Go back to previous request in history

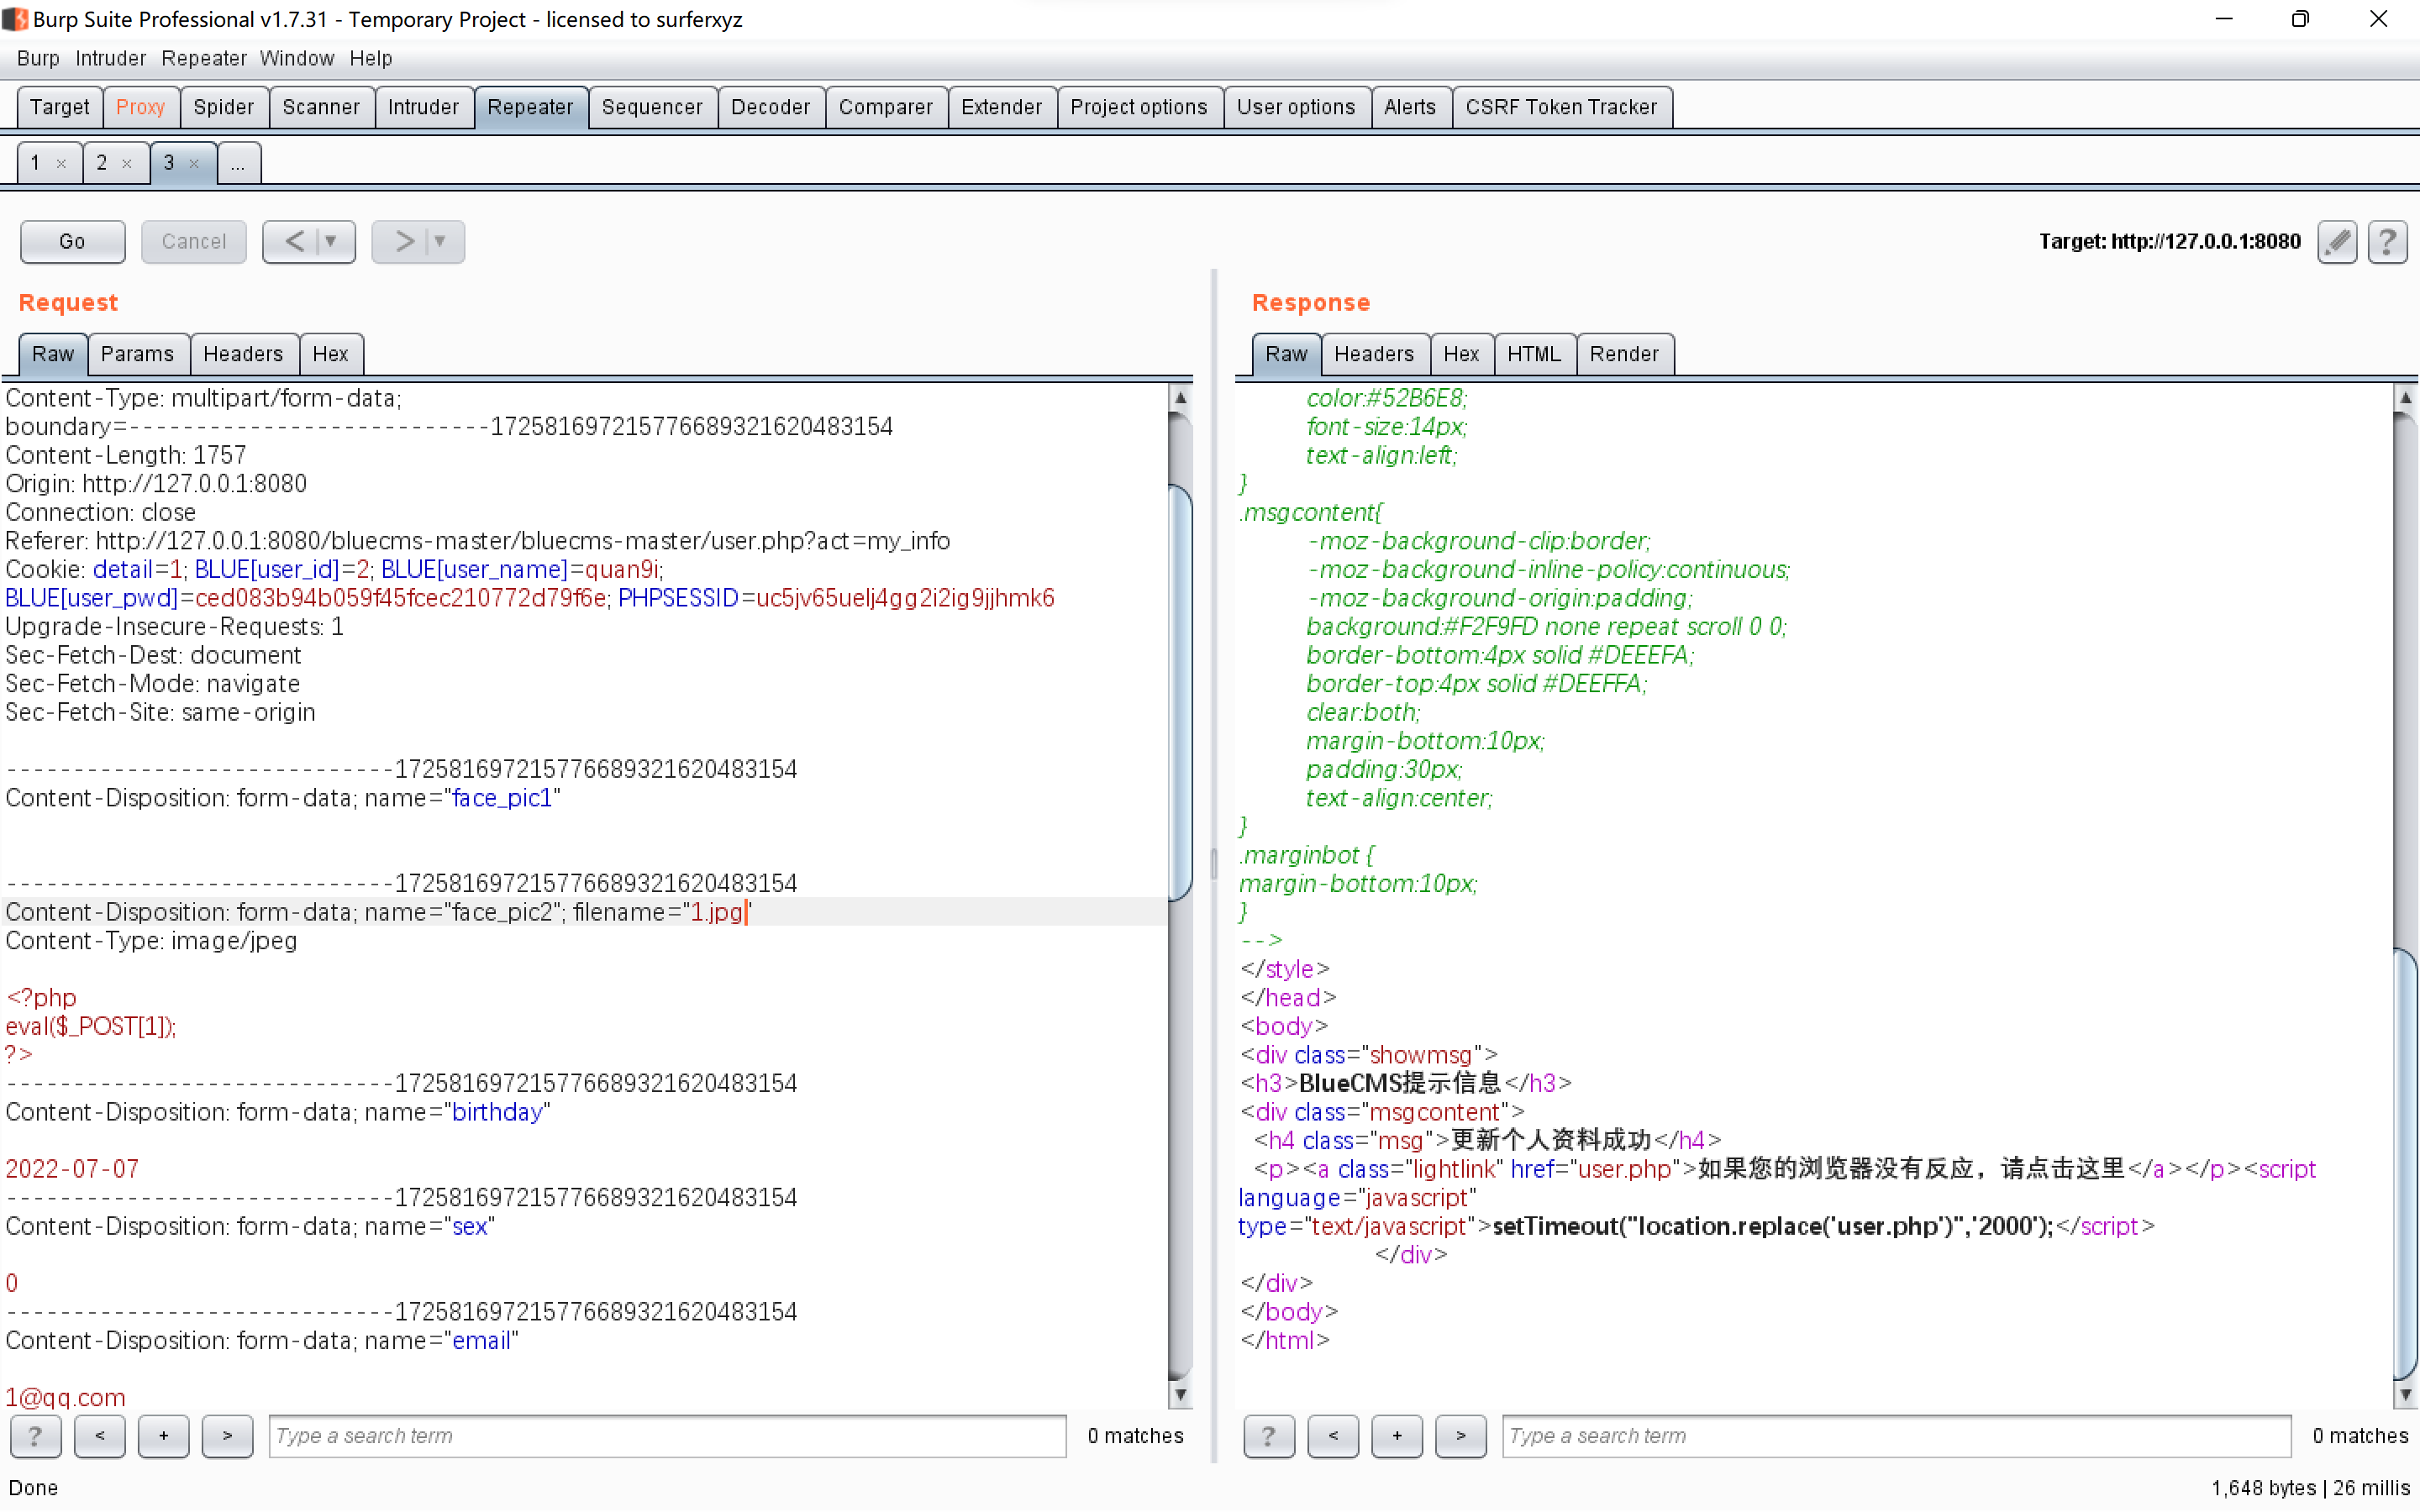pyautogui.click(x=293, y=242)
